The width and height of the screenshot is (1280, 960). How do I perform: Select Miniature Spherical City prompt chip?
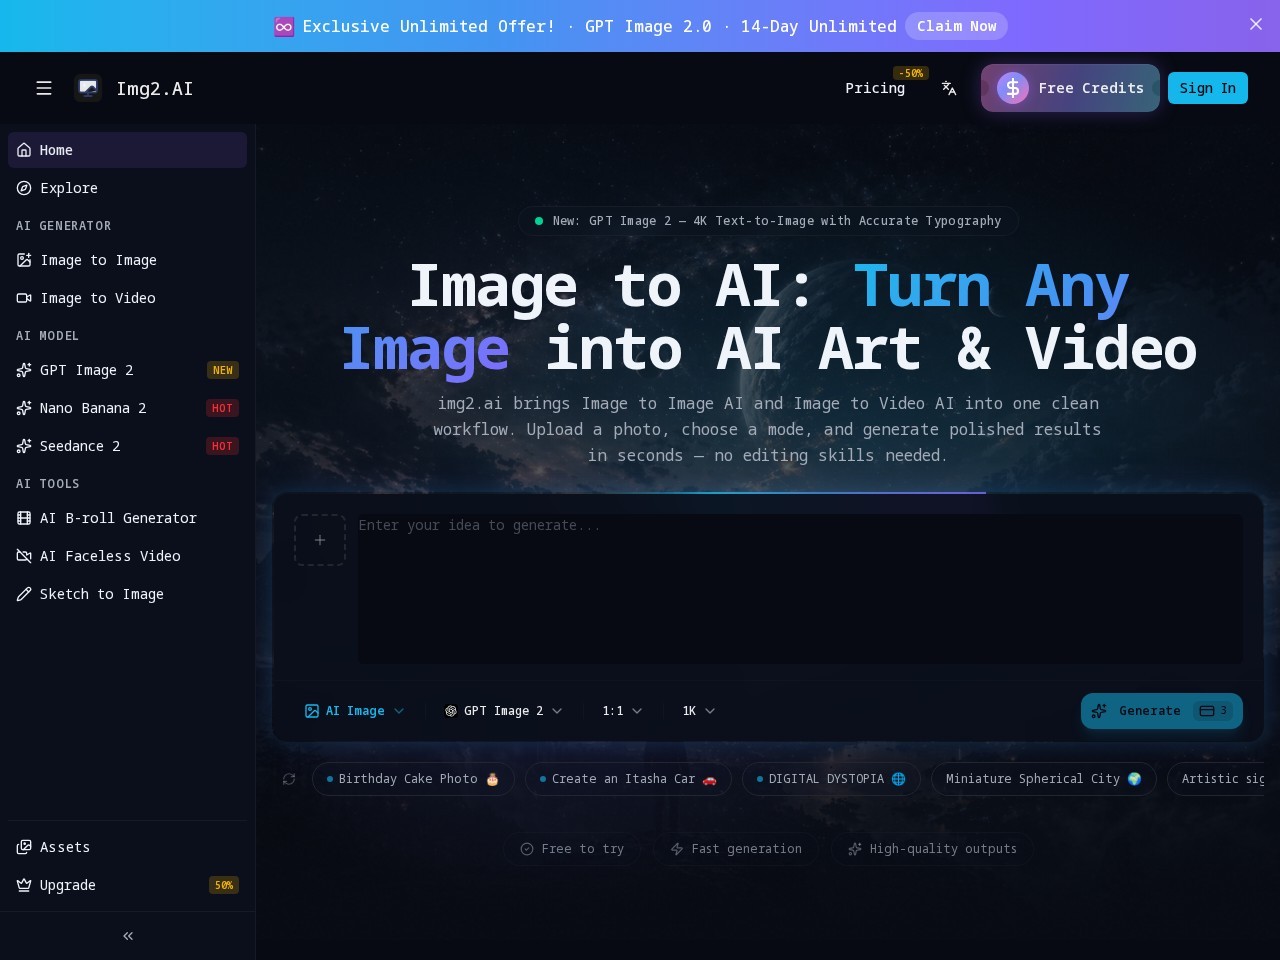[1044, 779]
